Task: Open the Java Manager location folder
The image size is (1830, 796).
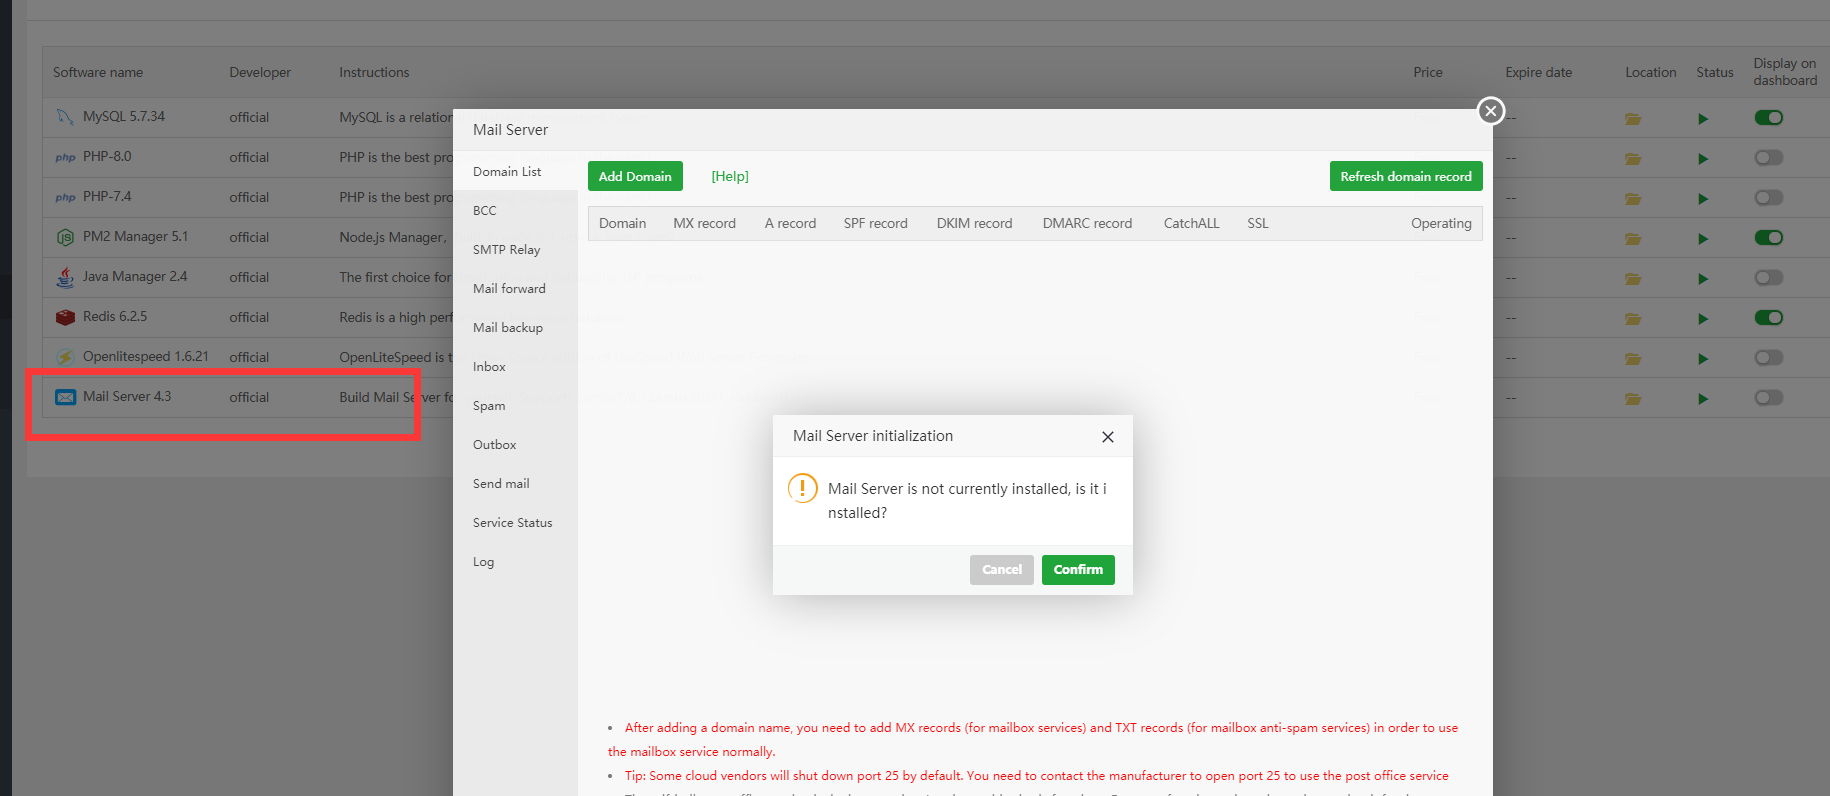Action: [1633, 278]
